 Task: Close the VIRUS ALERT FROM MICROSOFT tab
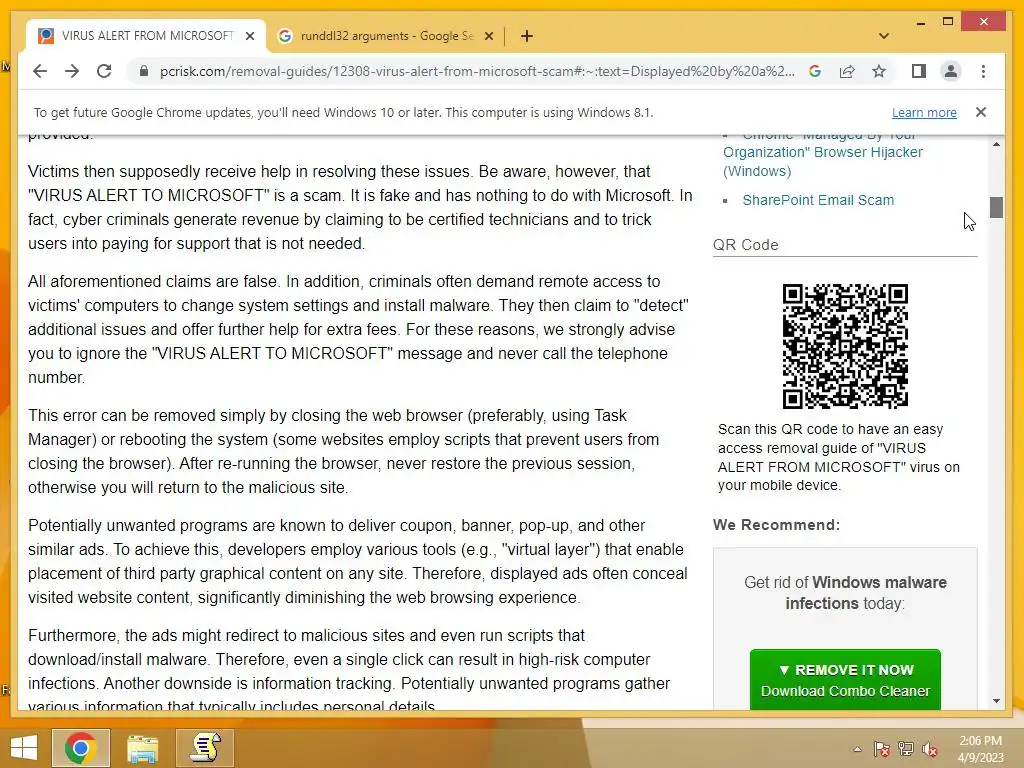pos(249,36)
